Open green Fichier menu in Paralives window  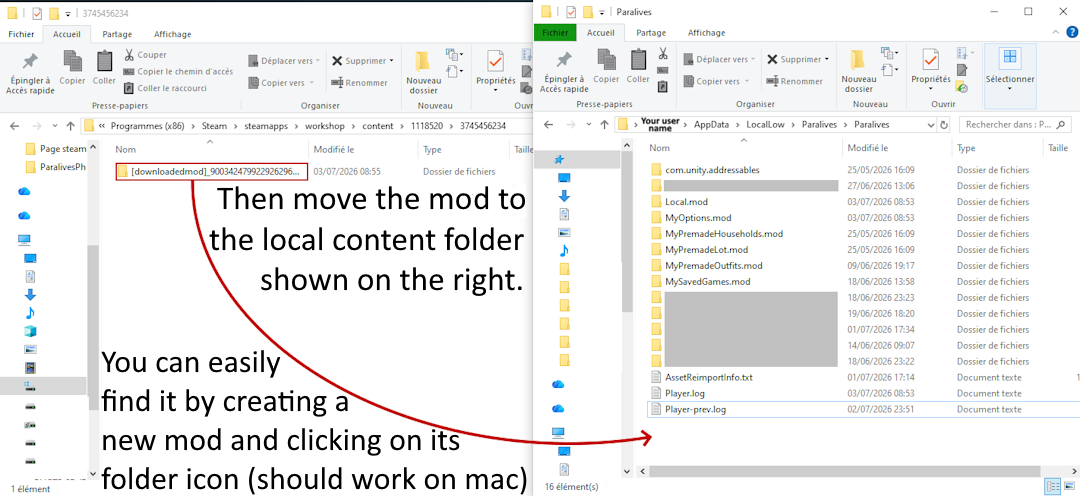point(556,32)
